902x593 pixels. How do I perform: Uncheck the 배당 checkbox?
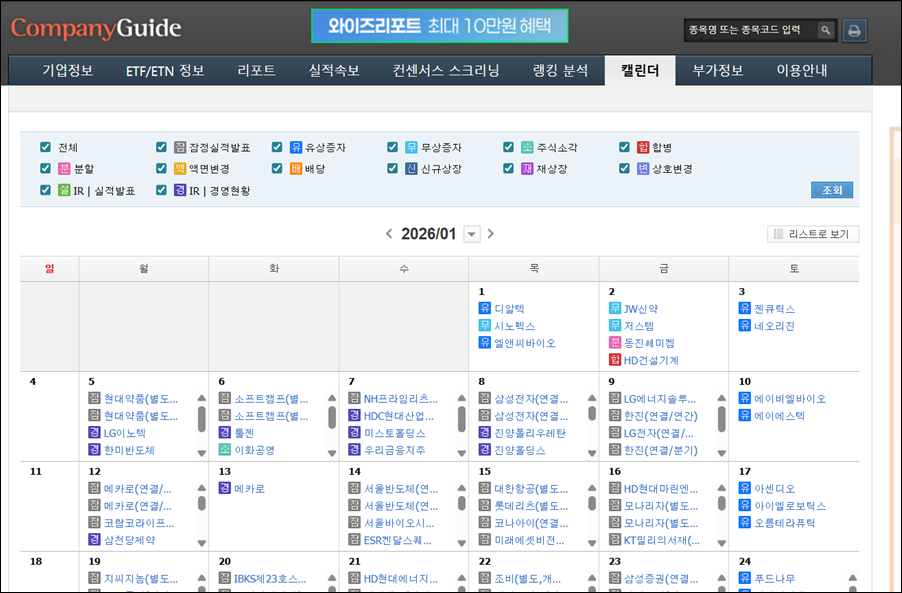277,169
